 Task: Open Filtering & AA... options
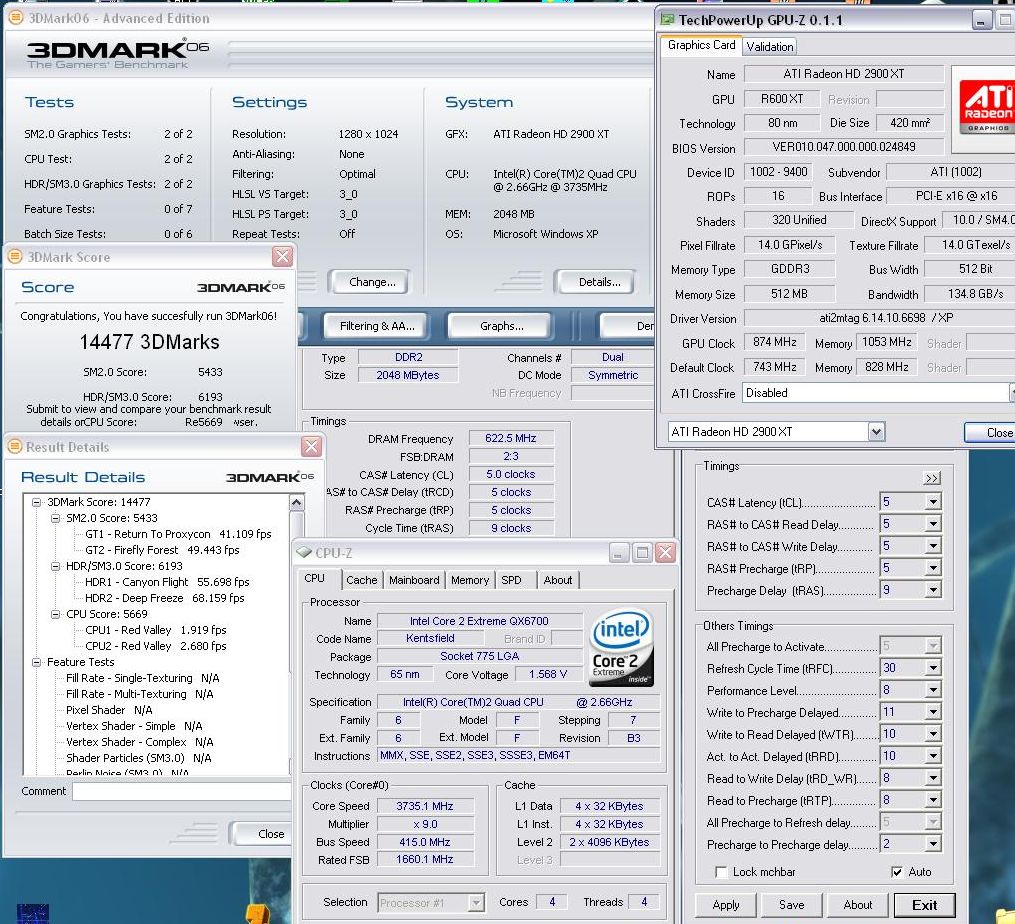(x=377, y=326)
